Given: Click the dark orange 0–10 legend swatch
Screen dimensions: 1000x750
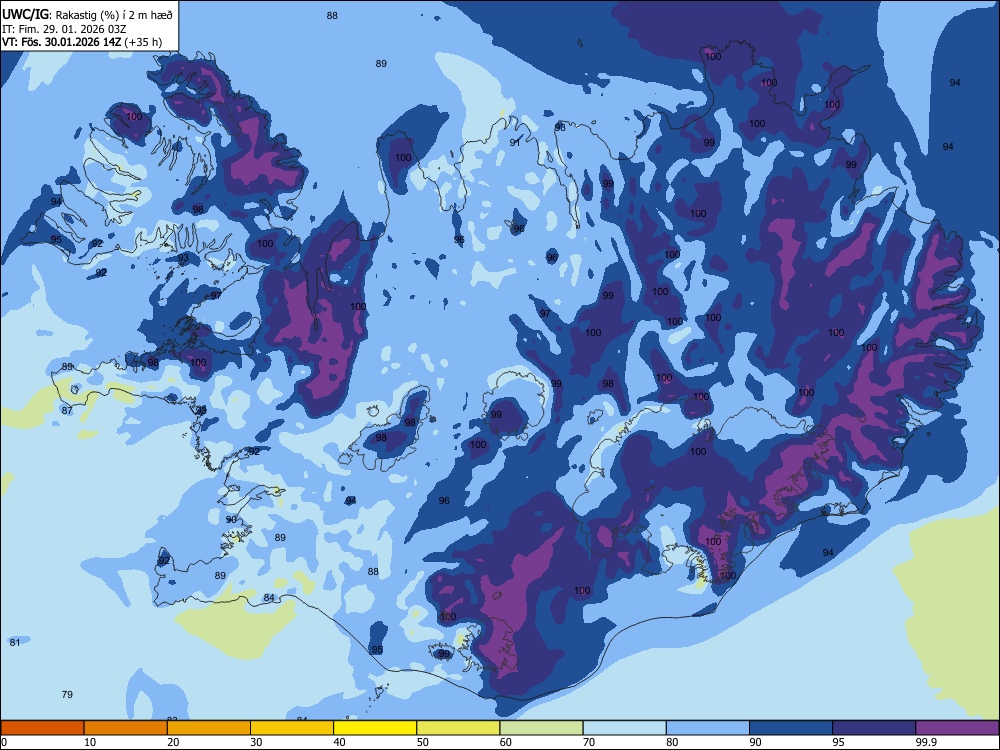Looking at the screenshot, I should pyautogui.click(x=42, y=728).
